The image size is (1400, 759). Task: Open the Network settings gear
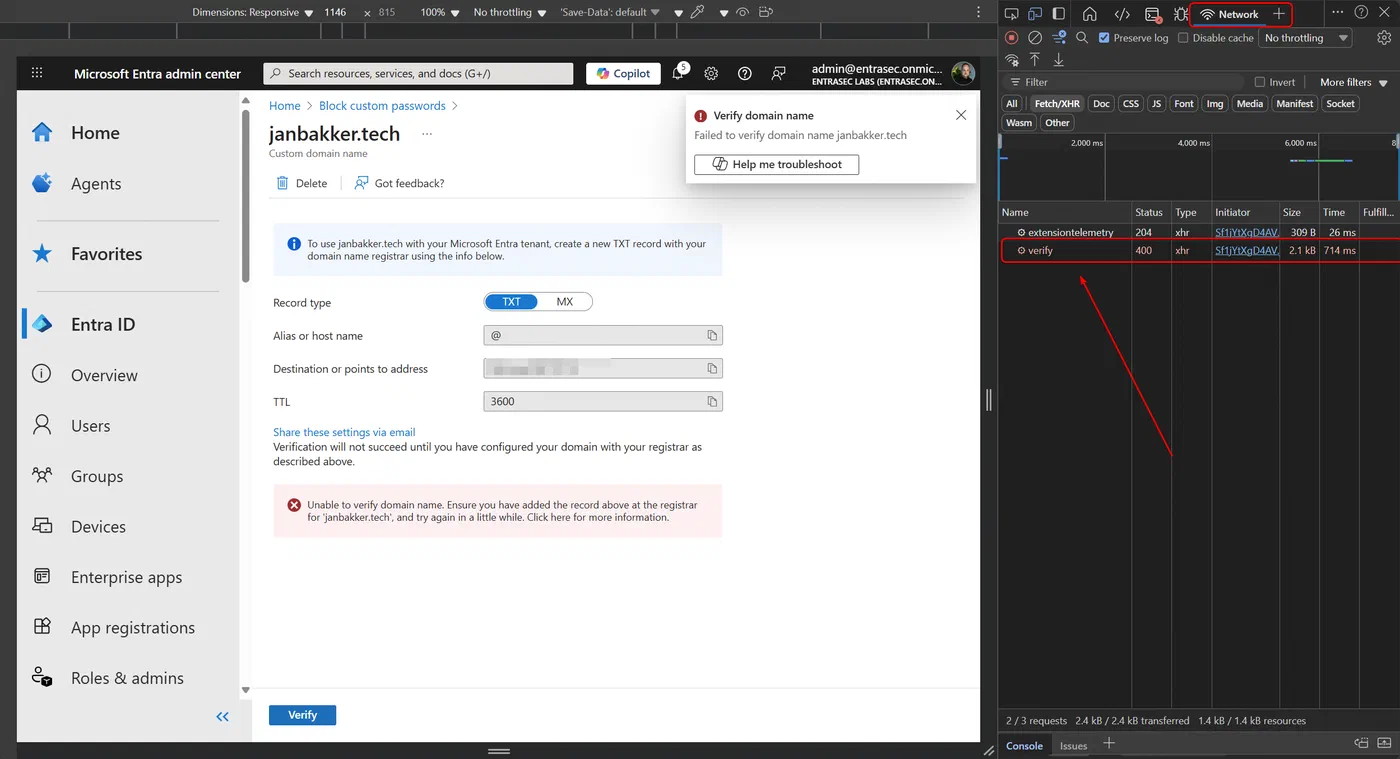1384,38
